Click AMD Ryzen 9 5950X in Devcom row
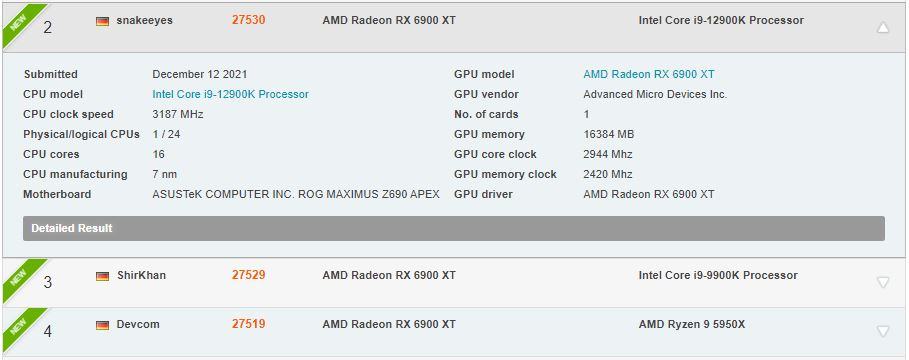This screenshot has width=909, height=360. [x=692, y=325]
